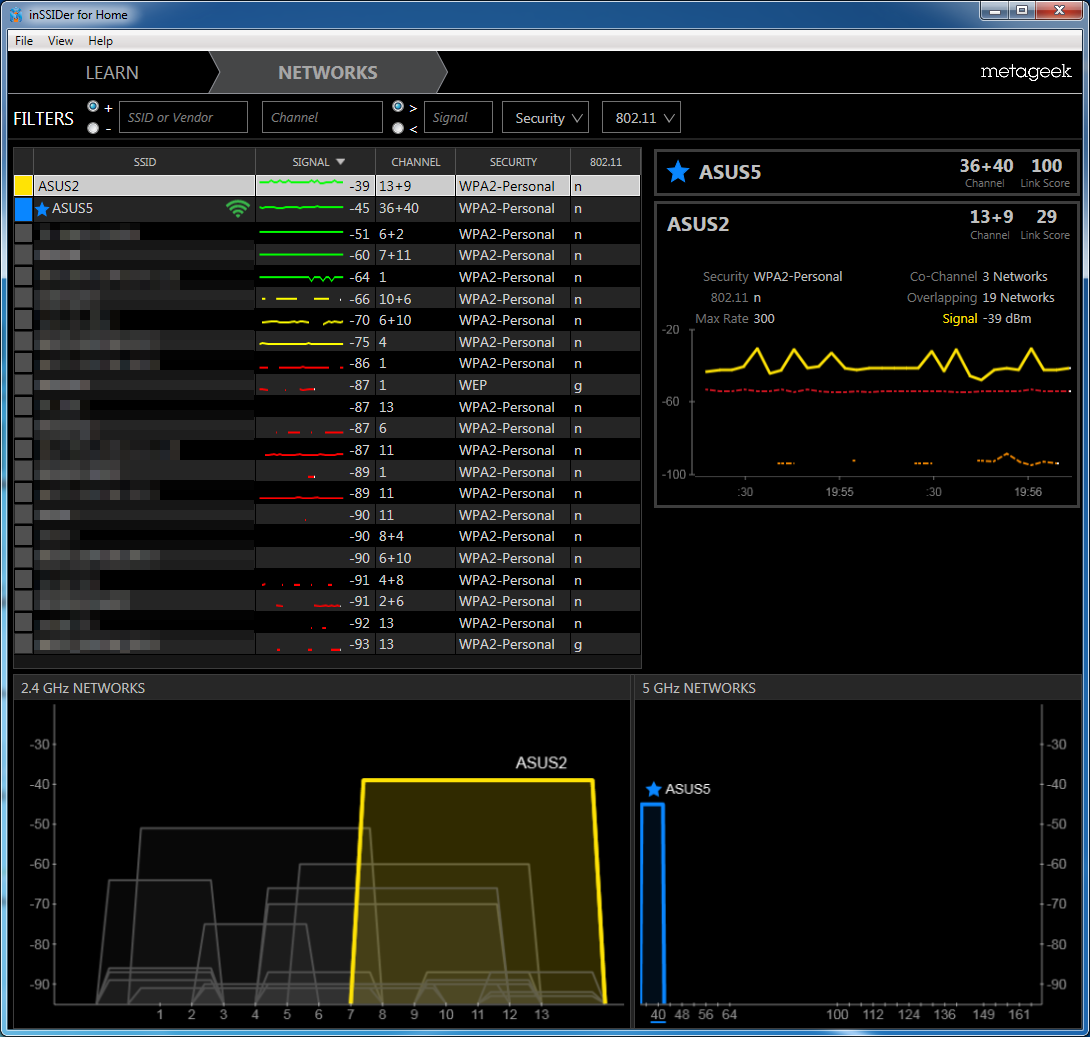Click the Channel filter field
Screen dimensions: 1090x1037
coord(323,117)
